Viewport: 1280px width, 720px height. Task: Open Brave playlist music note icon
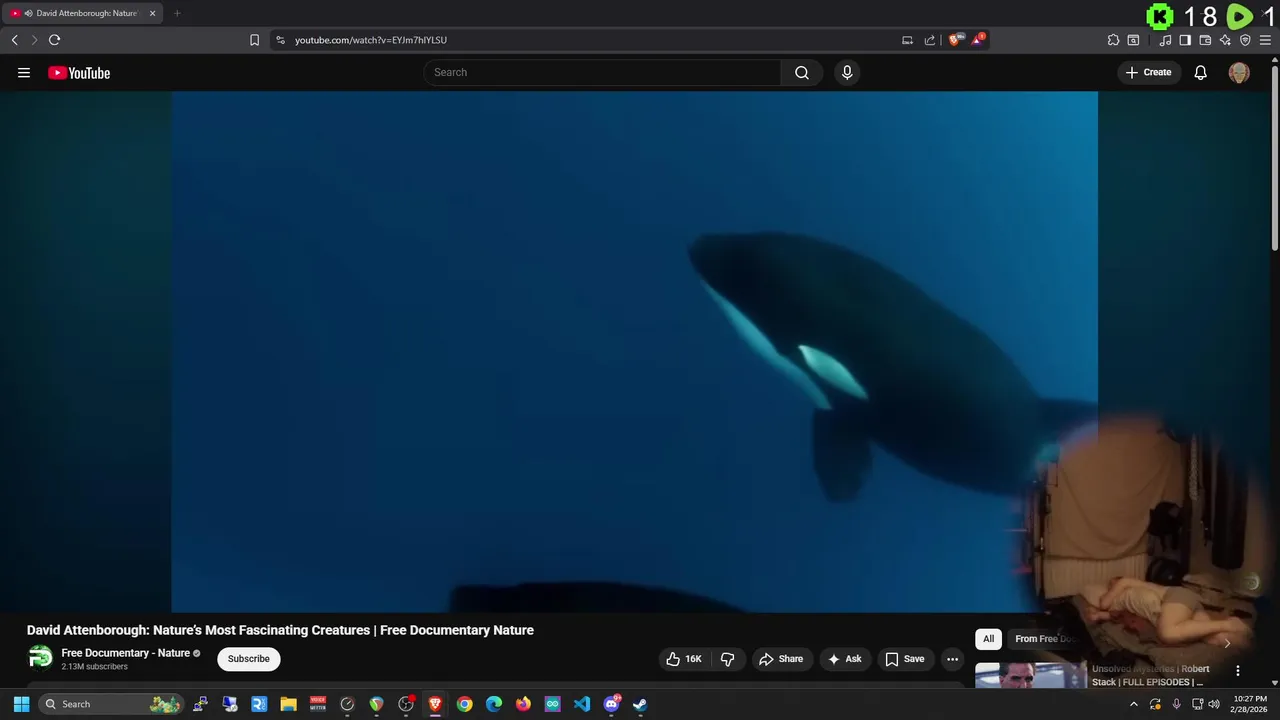(x=1165, y=40)
